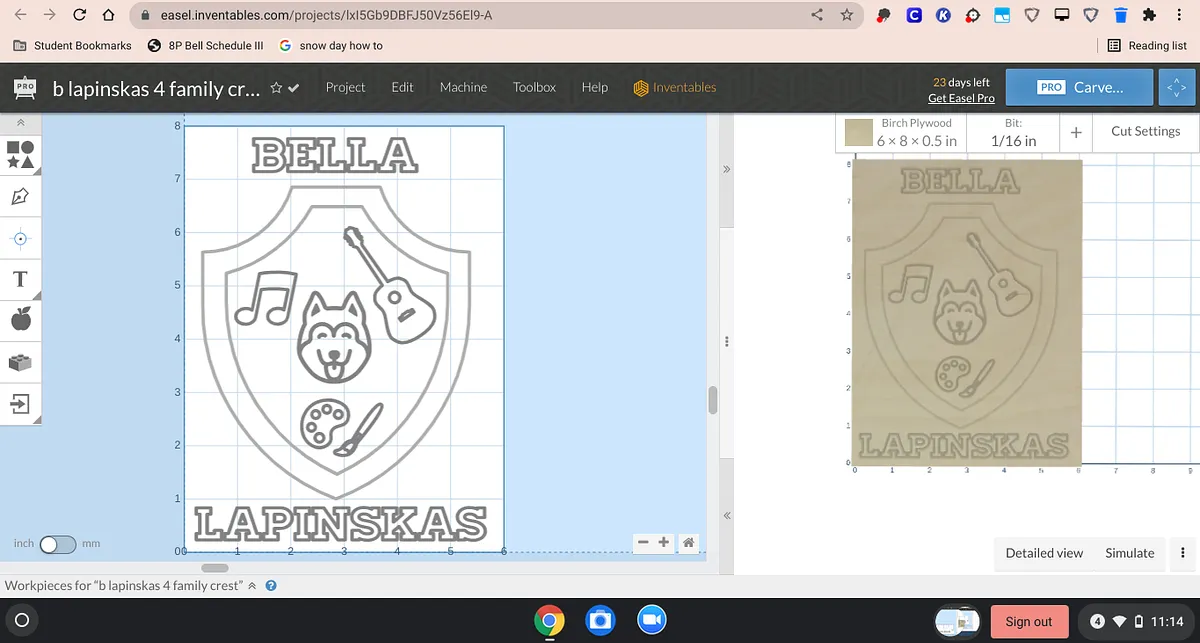Image resolution: width=1200 pixels, height=643 pixels.
Task: Click the Import icon in sidebar
Action: point(20,404)
